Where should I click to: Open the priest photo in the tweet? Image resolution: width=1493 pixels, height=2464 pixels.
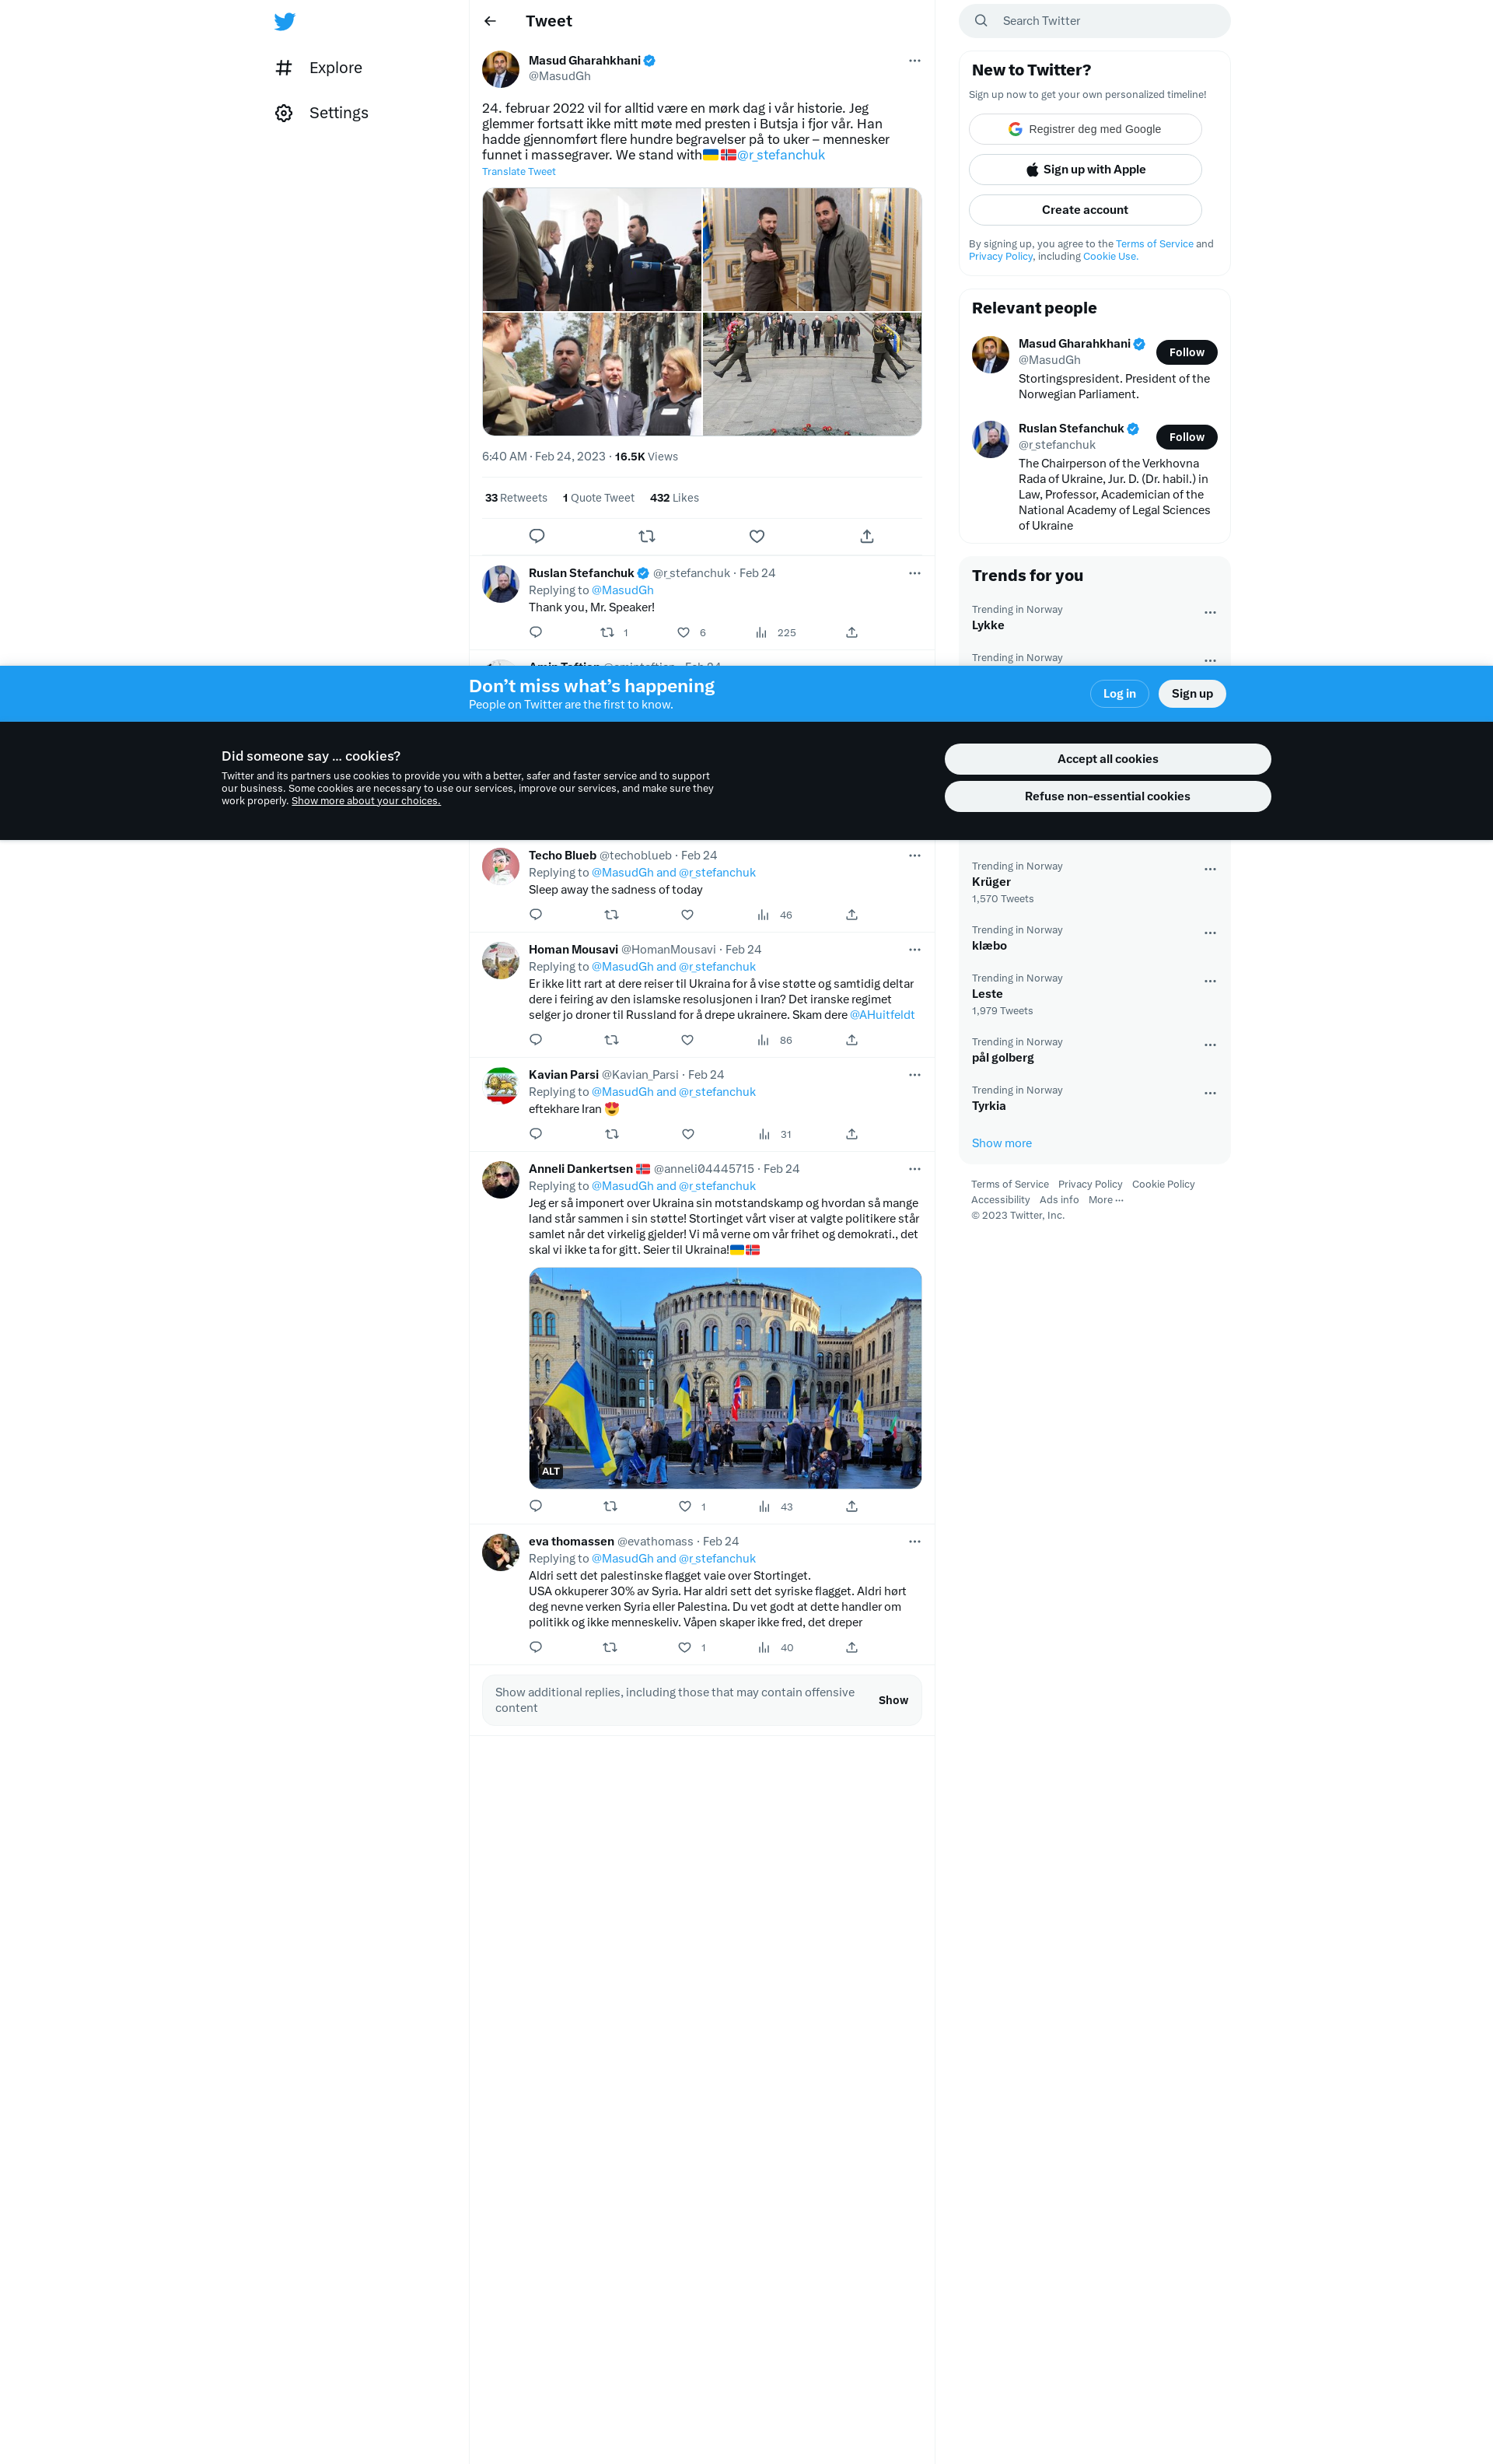coord(592,249)
